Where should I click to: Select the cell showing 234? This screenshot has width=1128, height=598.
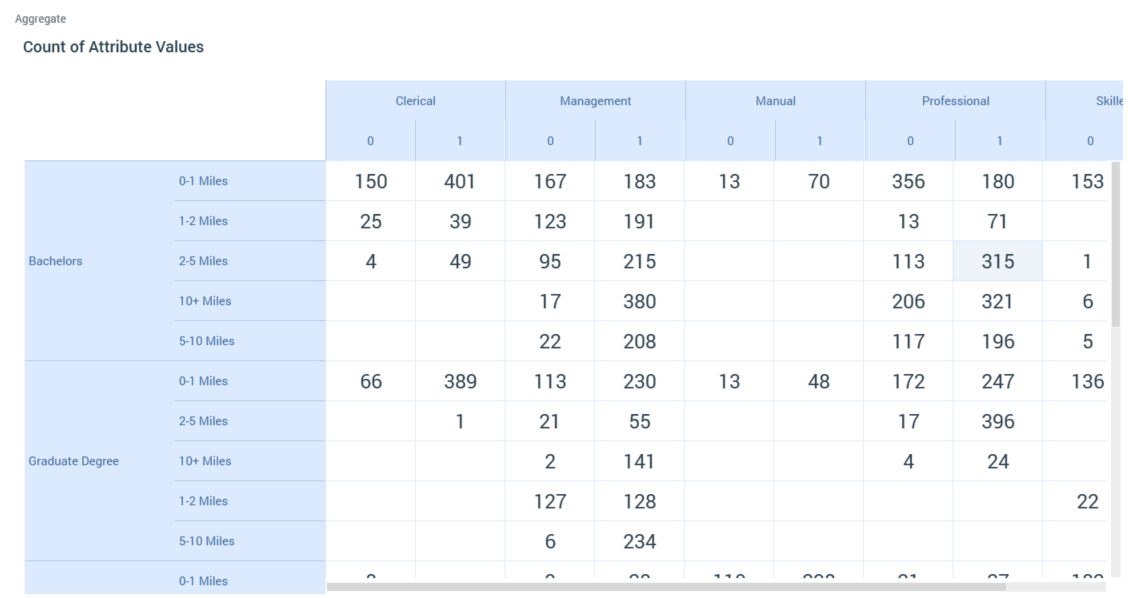point(639,541)
